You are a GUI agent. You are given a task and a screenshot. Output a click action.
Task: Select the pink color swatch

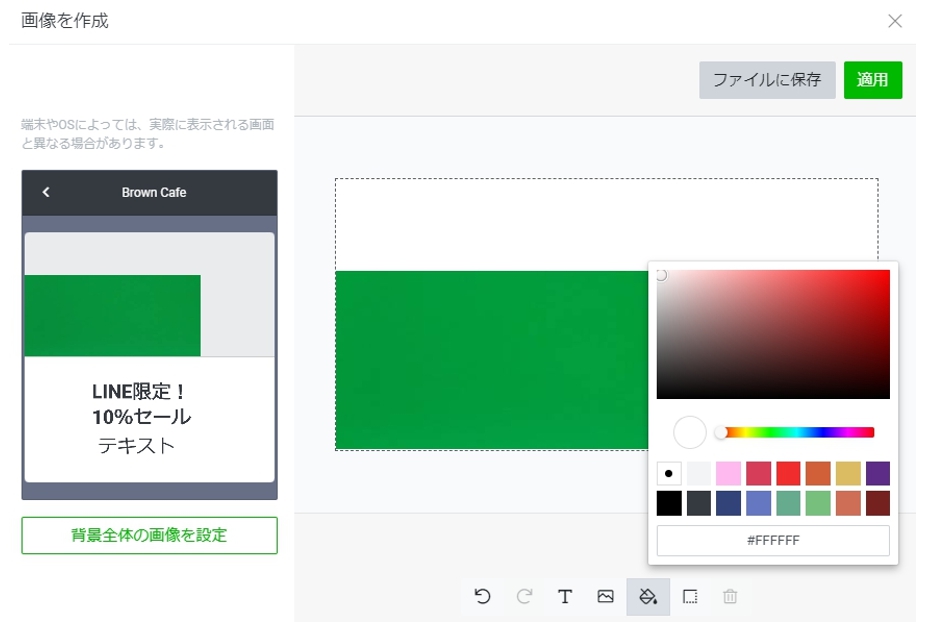click(728, 474)
